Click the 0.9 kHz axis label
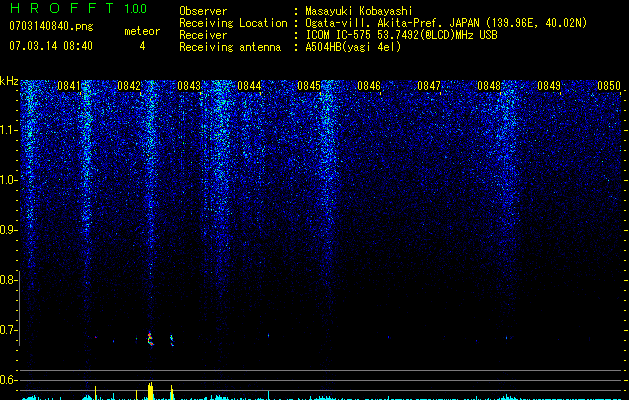Screen dimensions: 629x400 (x=8, y=230)
